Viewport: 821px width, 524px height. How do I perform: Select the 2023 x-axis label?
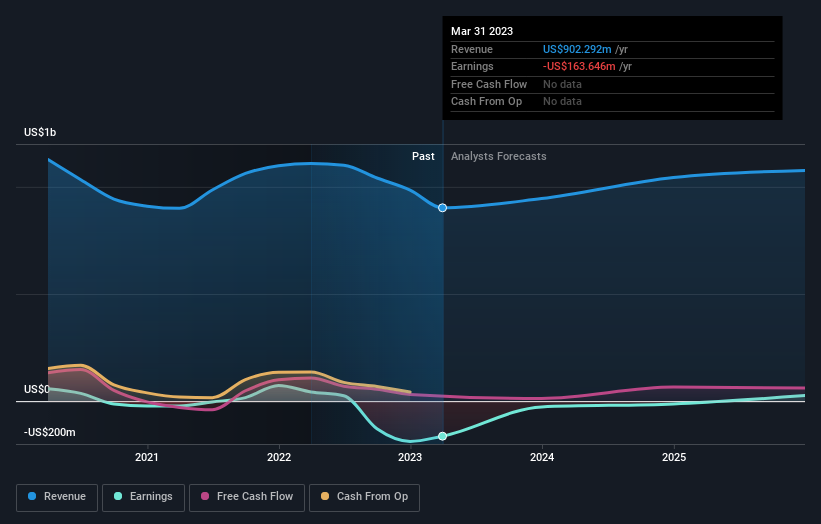(x=410, y=457)
